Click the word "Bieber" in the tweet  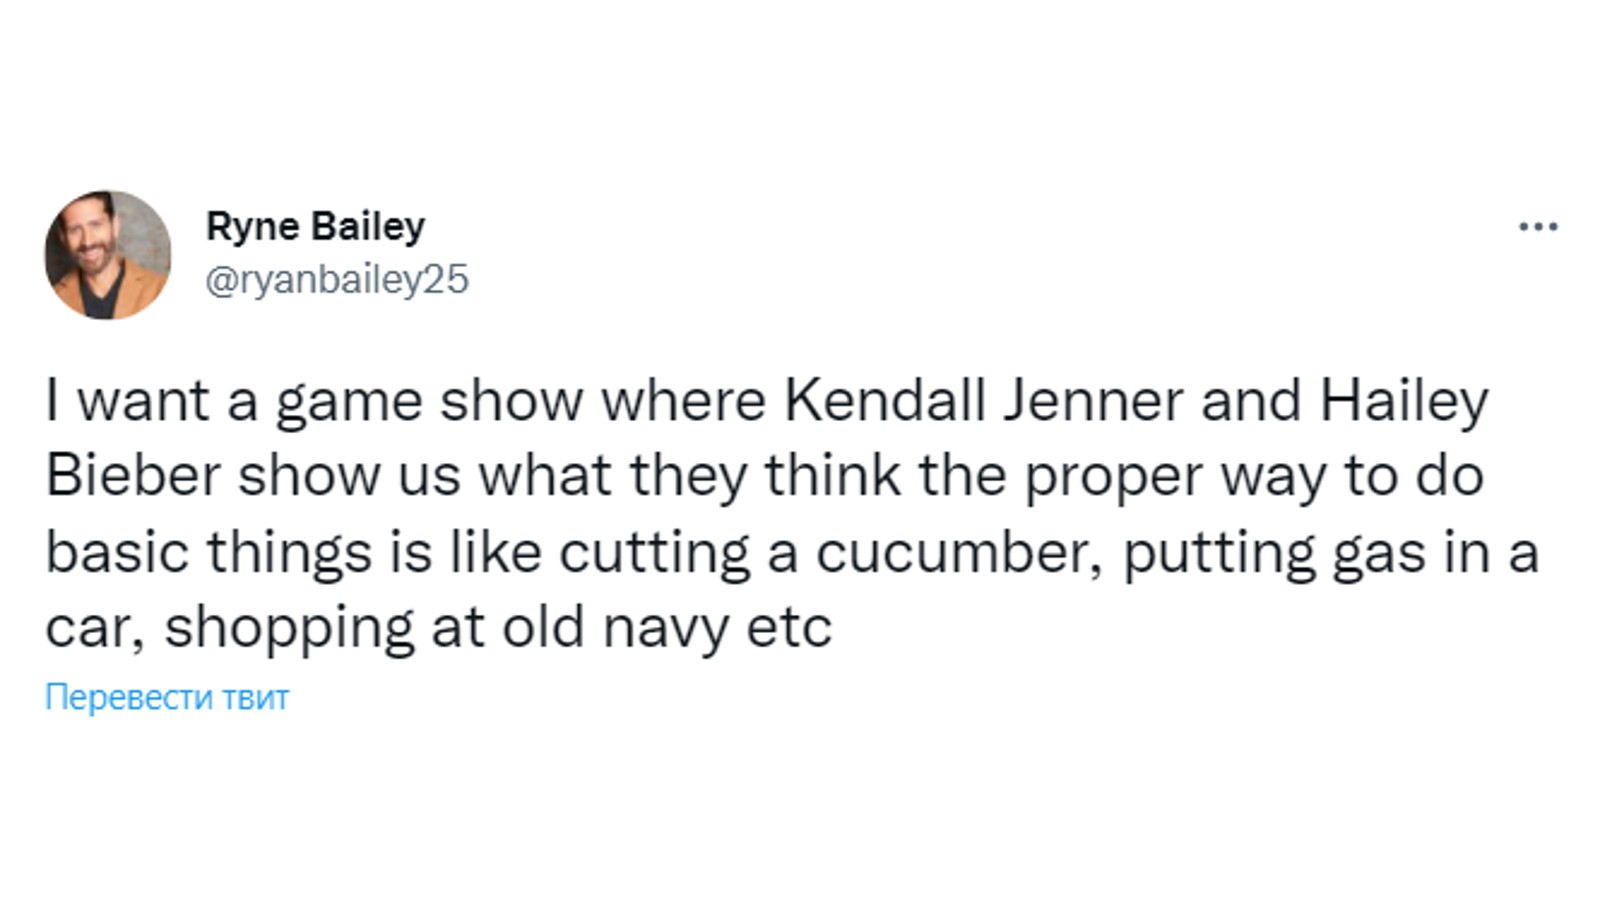132,476
